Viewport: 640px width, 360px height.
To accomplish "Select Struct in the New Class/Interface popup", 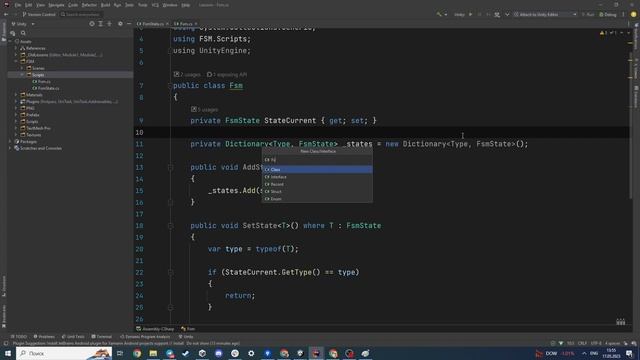I will [317, 191].
